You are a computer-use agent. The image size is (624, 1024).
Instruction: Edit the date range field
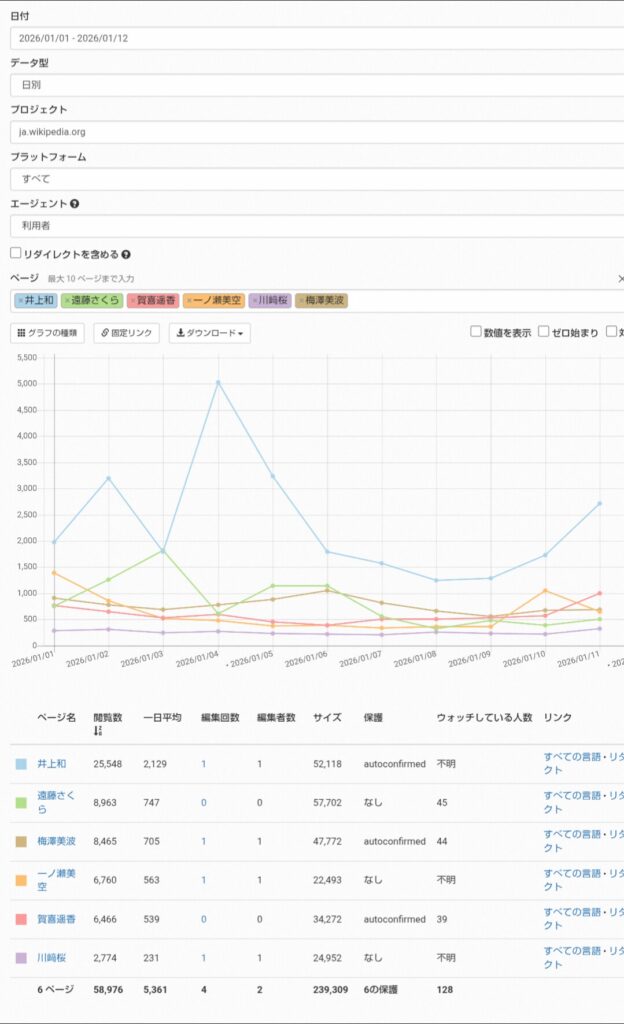click(317, 38)
